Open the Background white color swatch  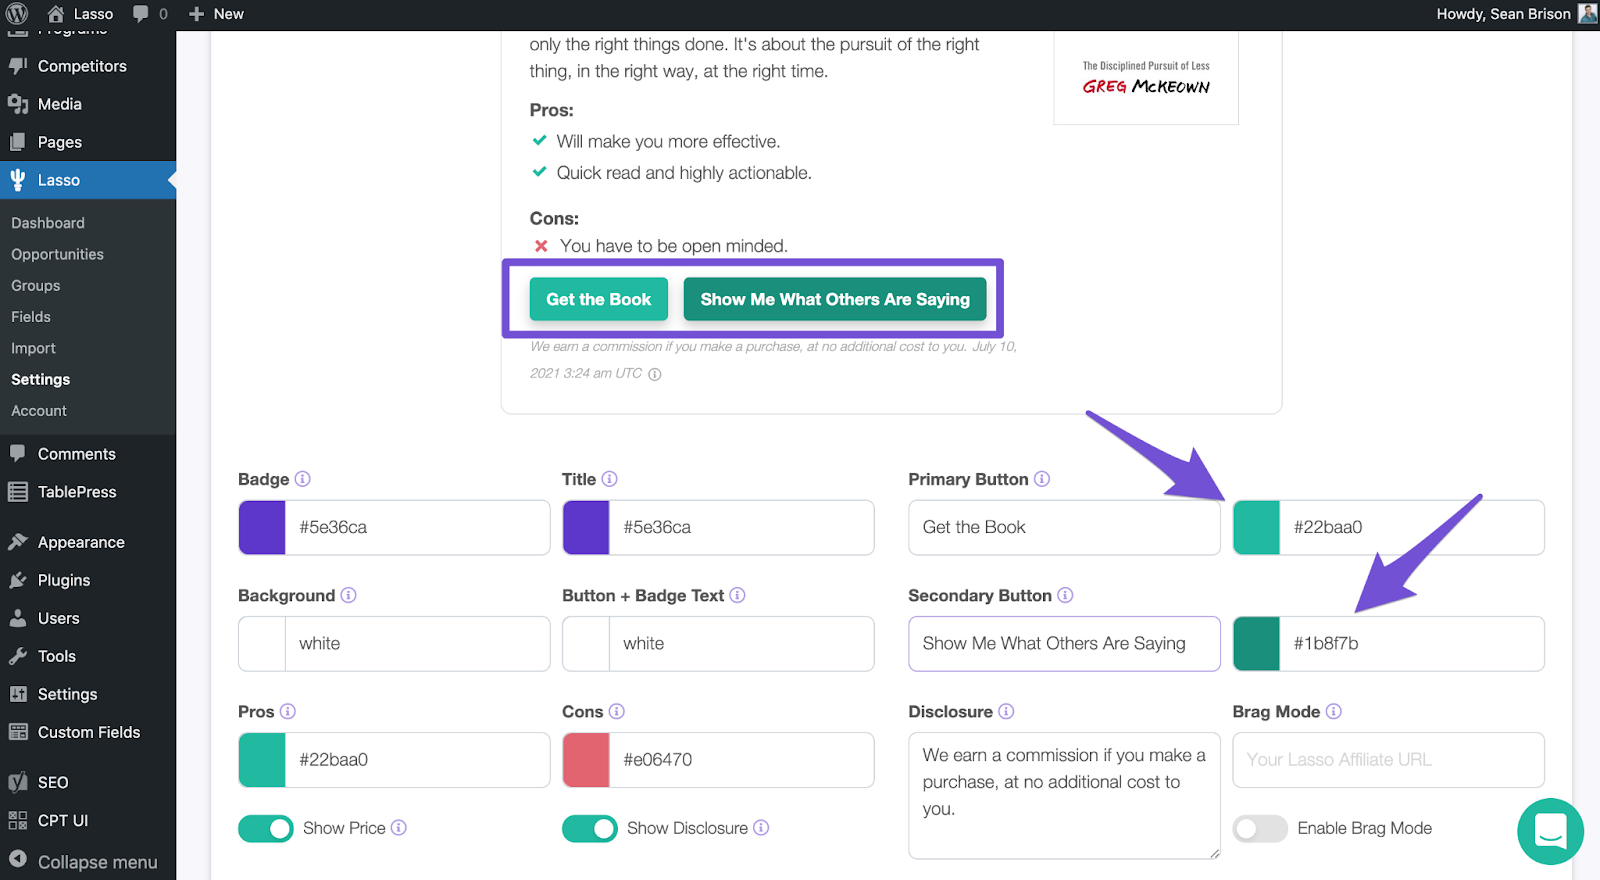[x=262, y=643]
